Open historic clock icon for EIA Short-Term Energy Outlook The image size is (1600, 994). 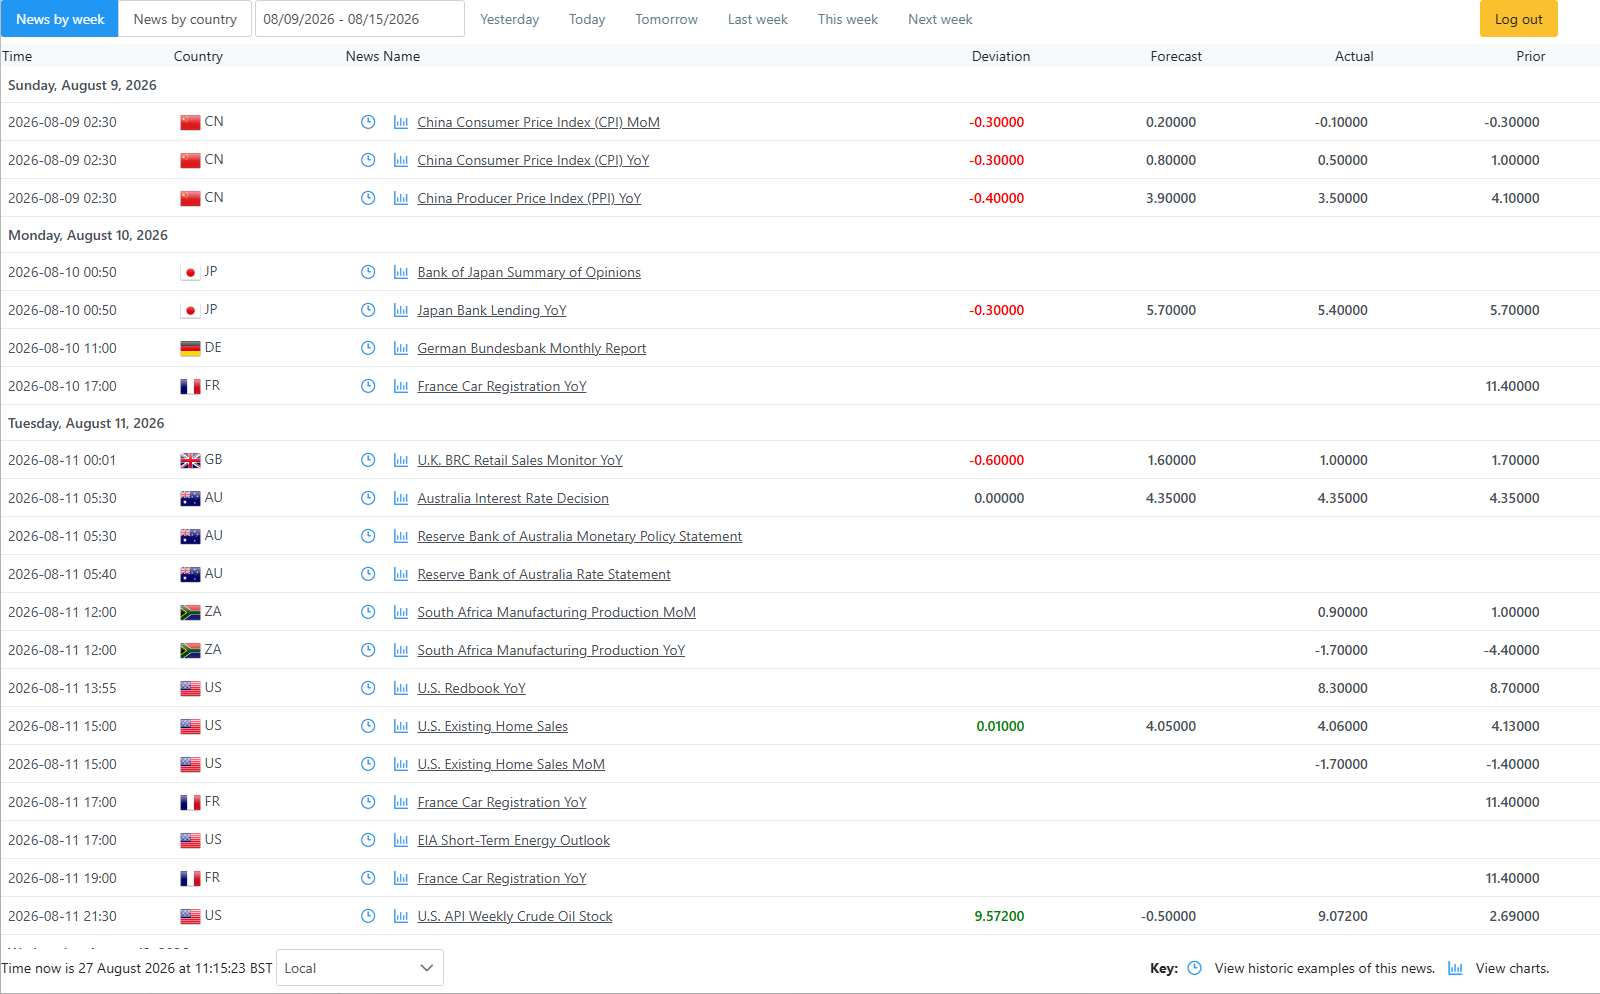368,840
